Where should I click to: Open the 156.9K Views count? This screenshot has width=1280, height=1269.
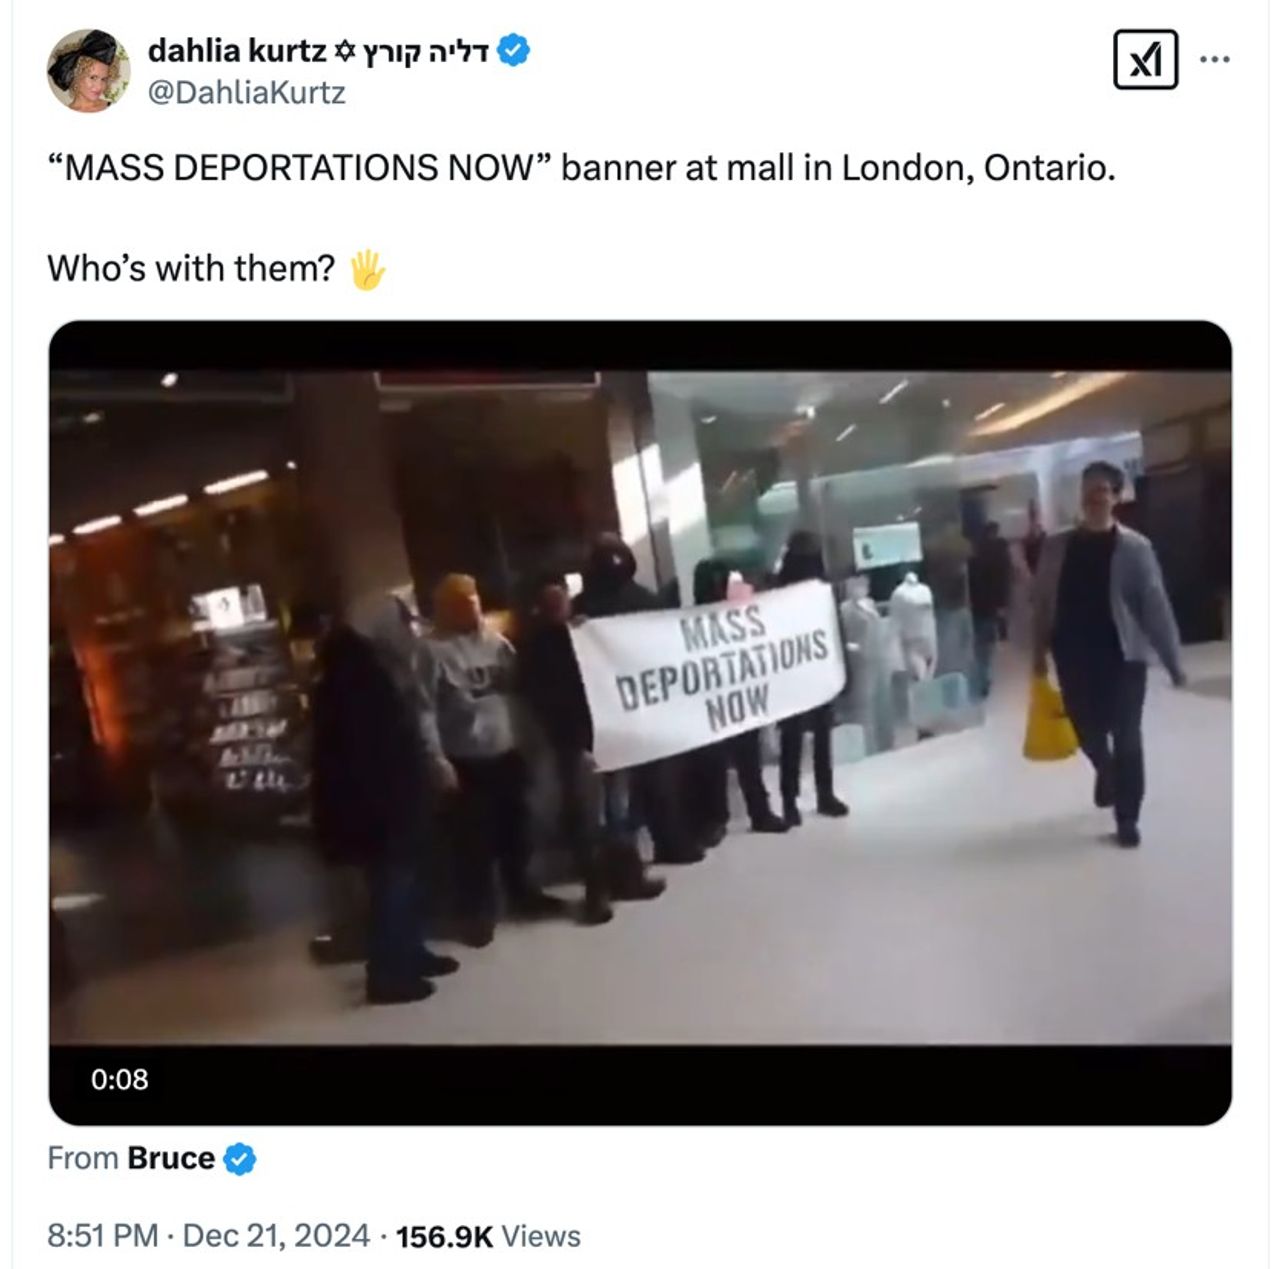click(x=488, y=1236)
